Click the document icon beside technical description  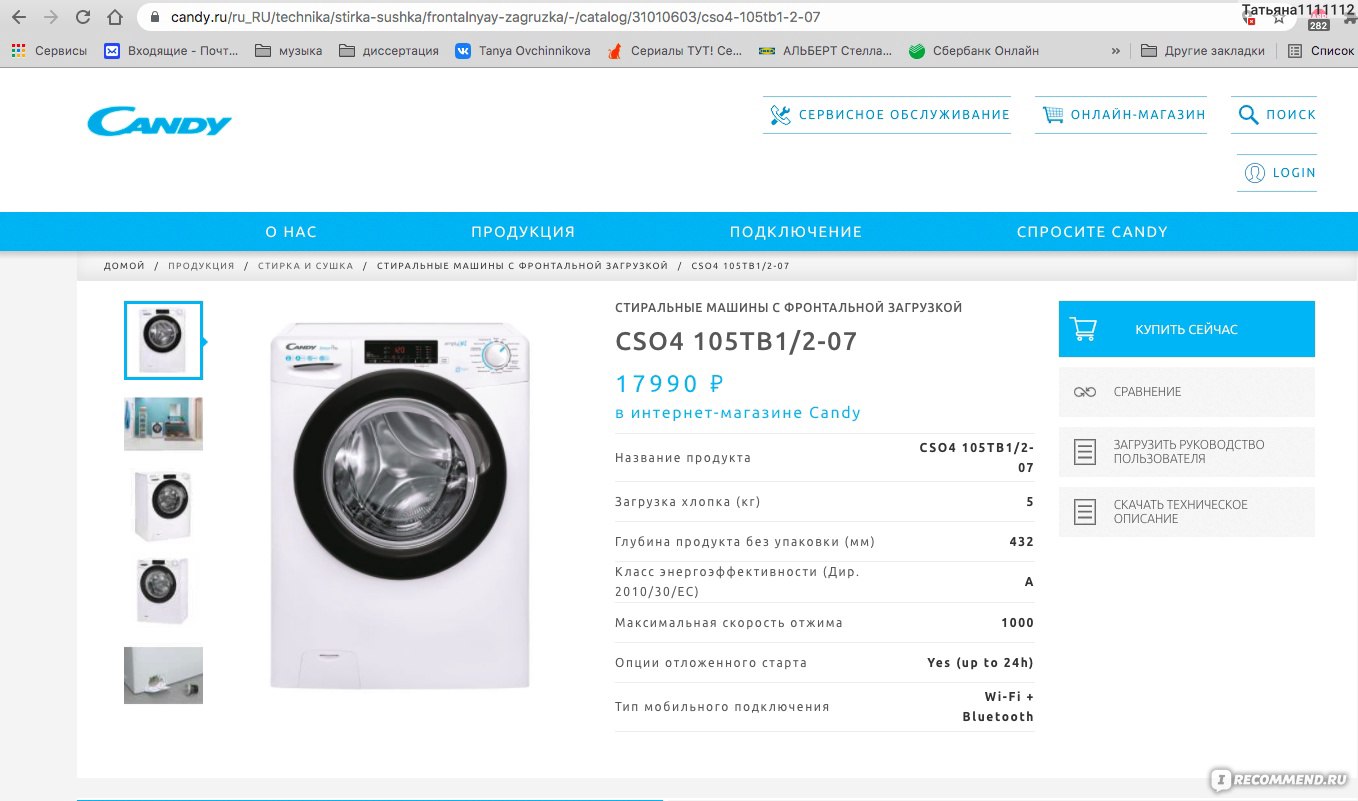(1085, 512)
